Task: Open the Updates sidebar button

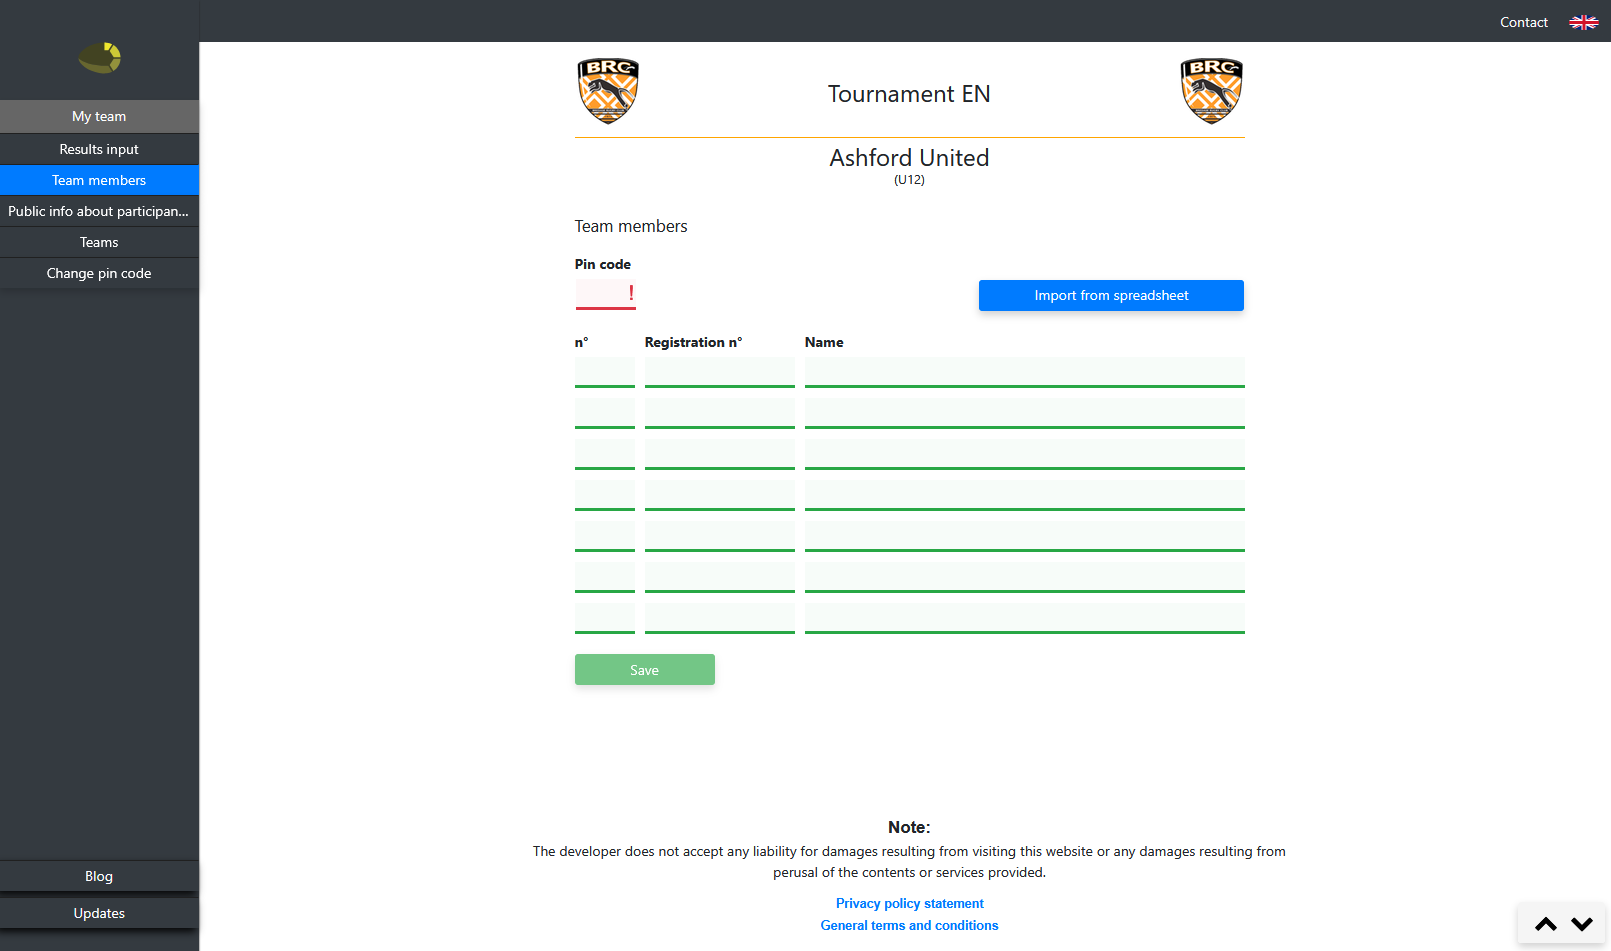Action: point(99,913)
